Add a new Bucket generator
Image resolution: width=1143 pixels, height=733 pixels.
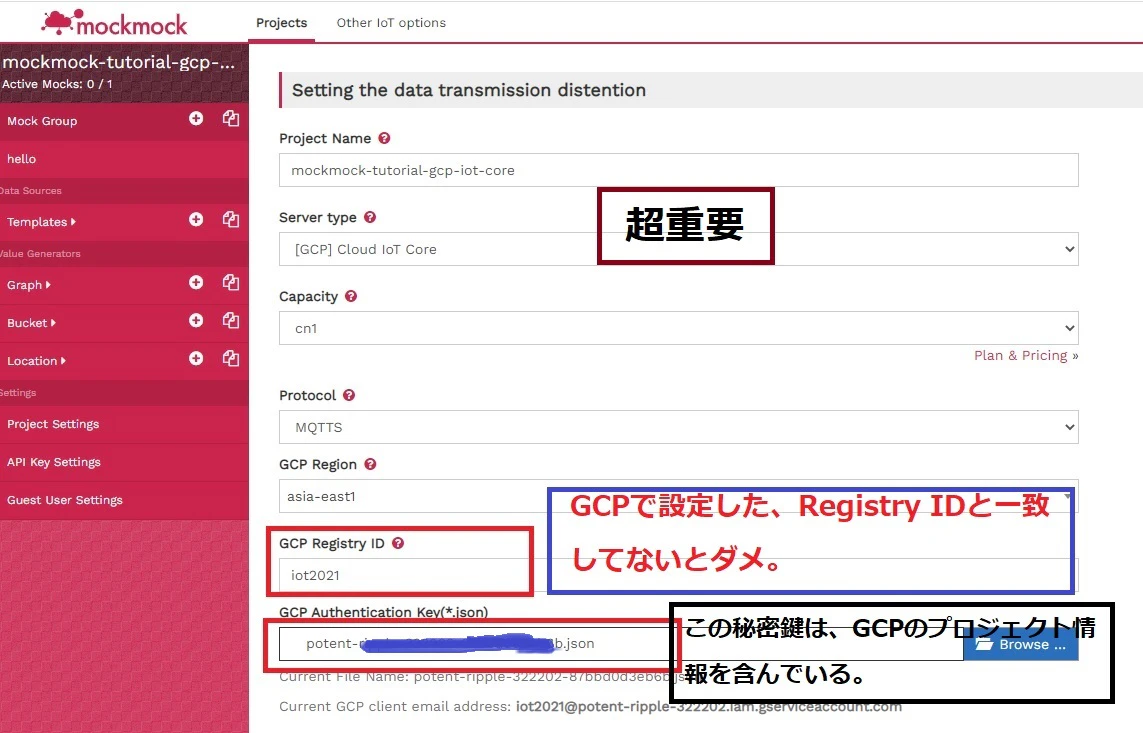(196, 320)
